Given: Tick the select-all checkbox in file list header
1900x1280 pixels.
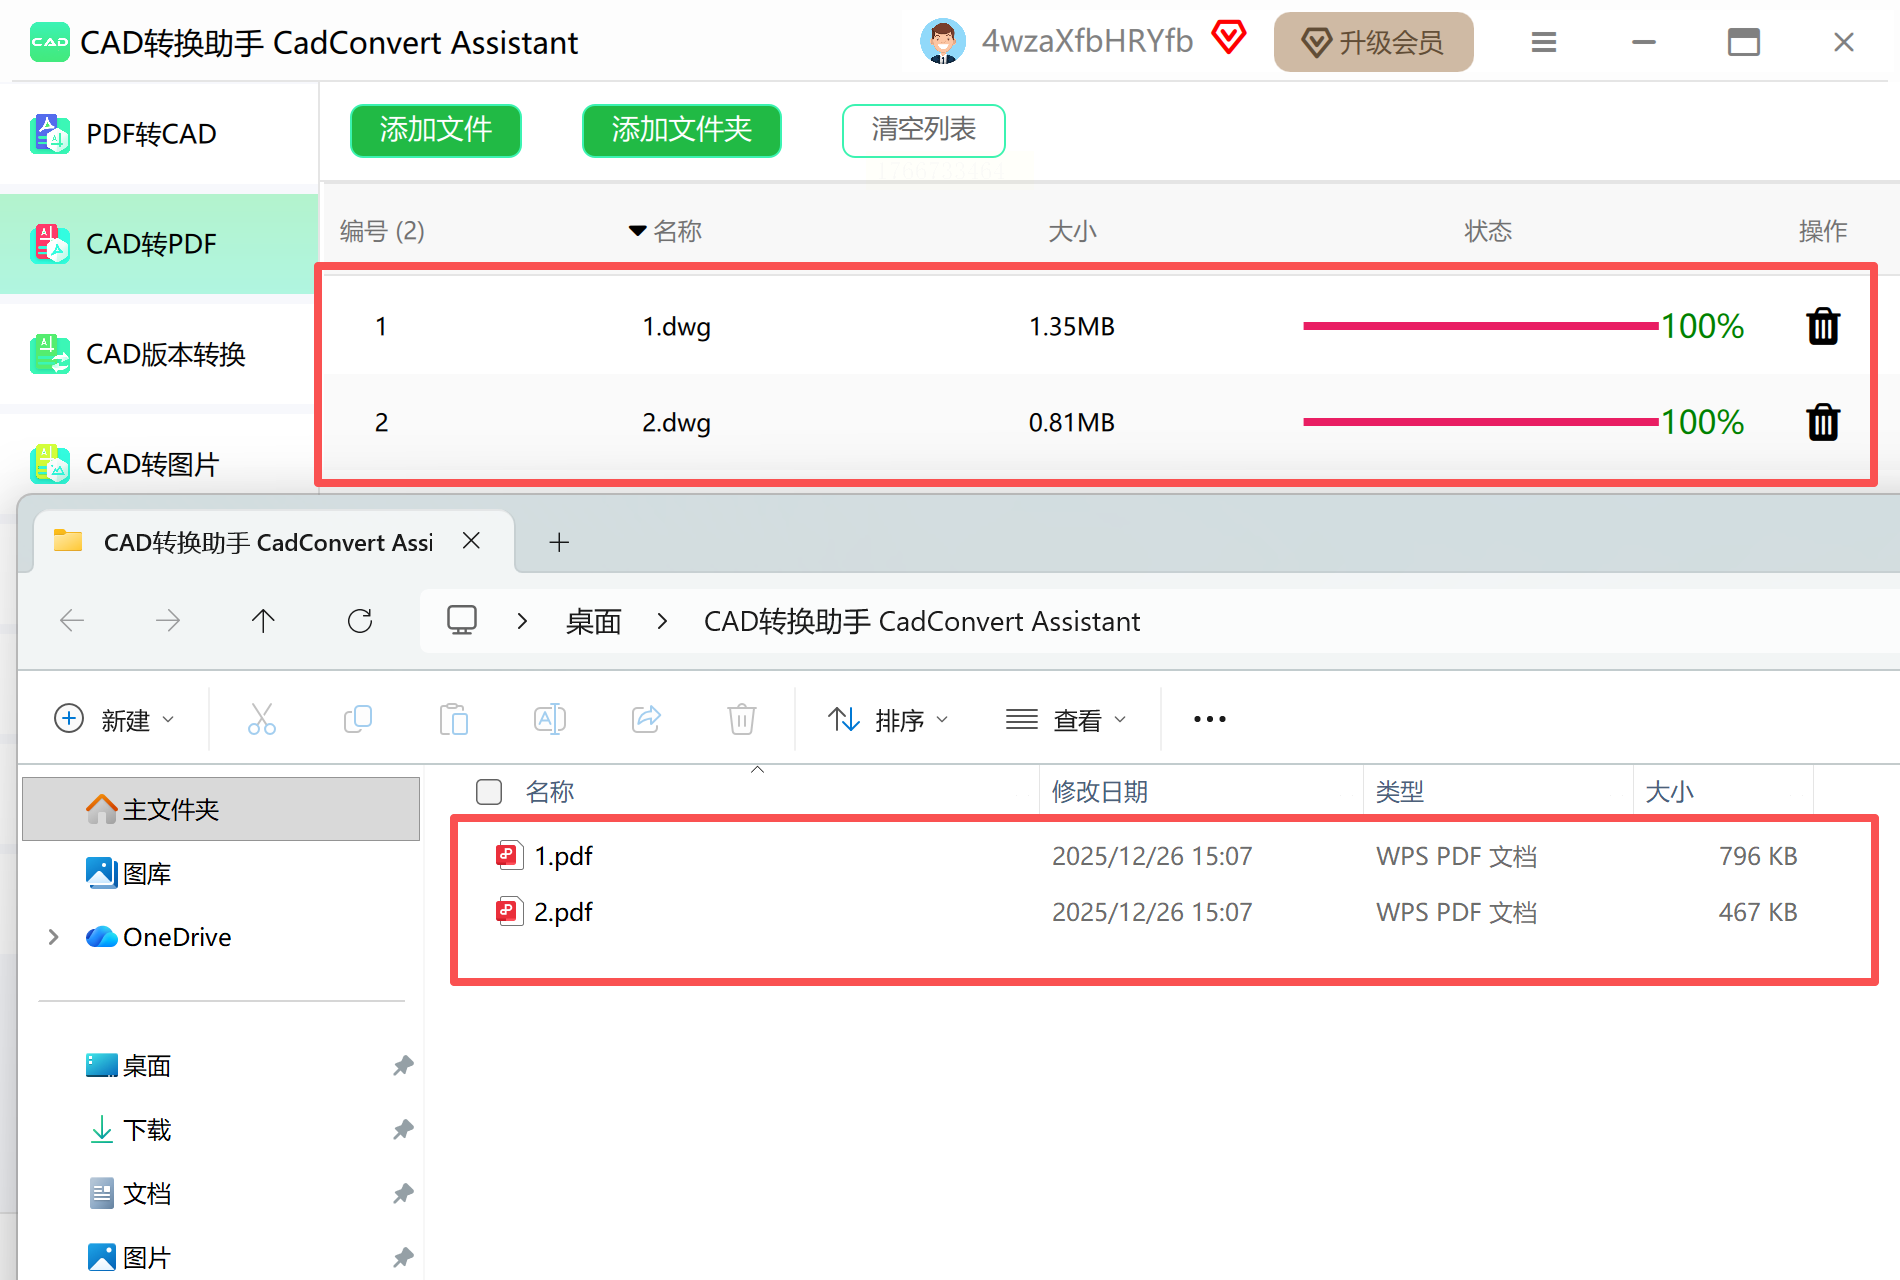Looking at the screenshot, I should [489, 792].
